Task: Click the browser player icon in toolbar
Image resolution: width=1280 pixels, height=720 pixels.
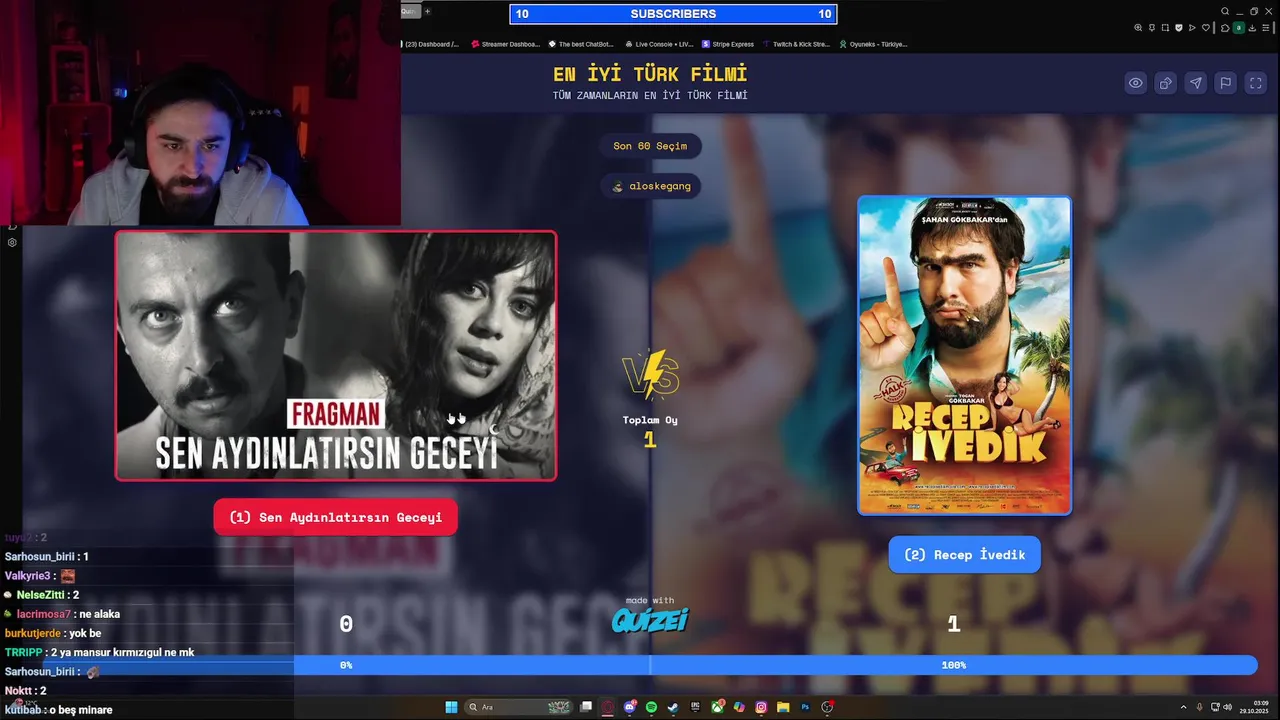Action: 1192,27
